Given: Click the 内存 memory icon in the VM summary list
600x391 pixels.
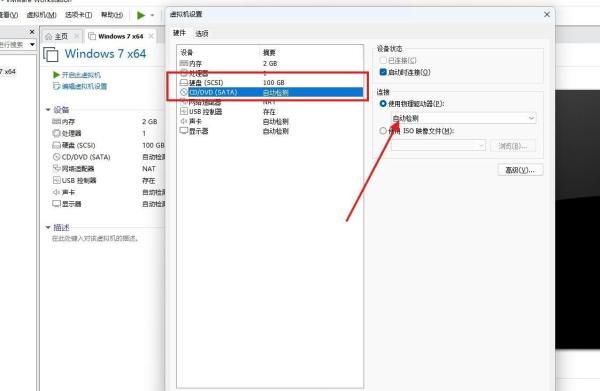Looking at the screenshot, I should click(56, 121).
